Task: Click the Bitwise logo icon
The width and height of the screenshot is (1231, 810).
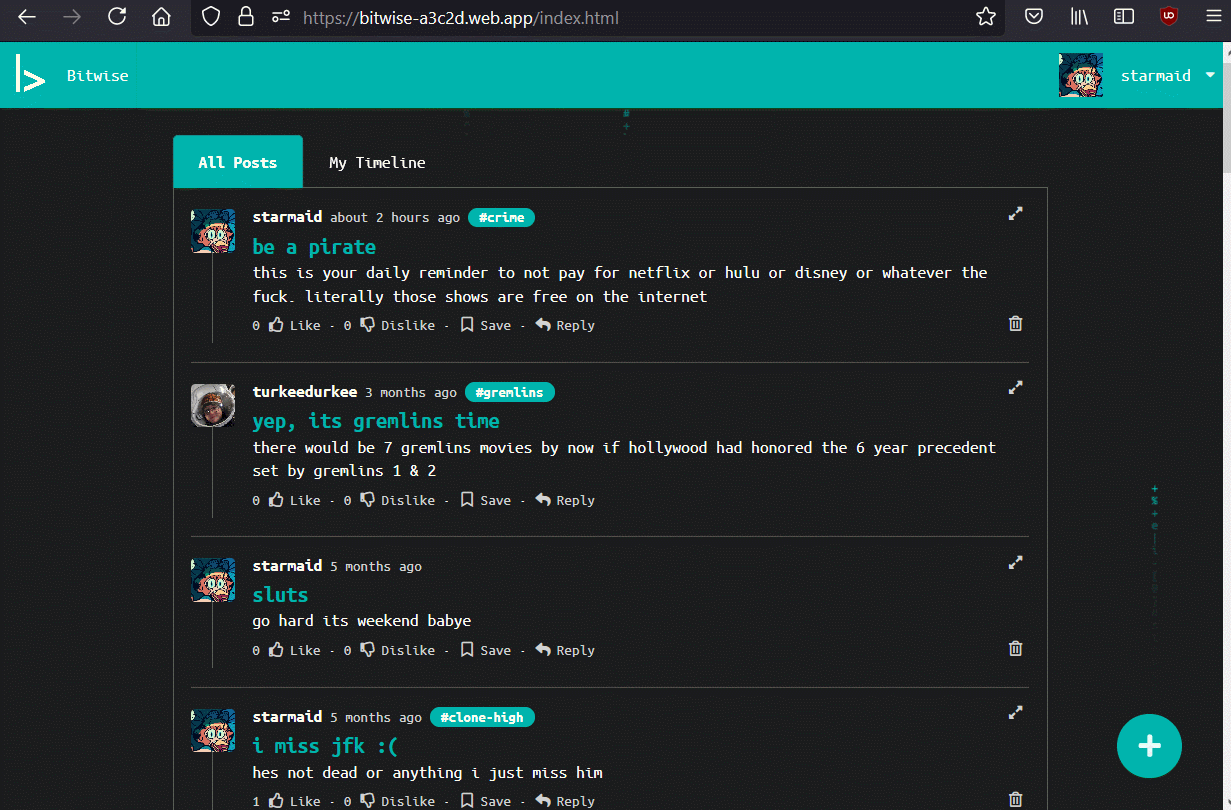Action: pos(30,75)
